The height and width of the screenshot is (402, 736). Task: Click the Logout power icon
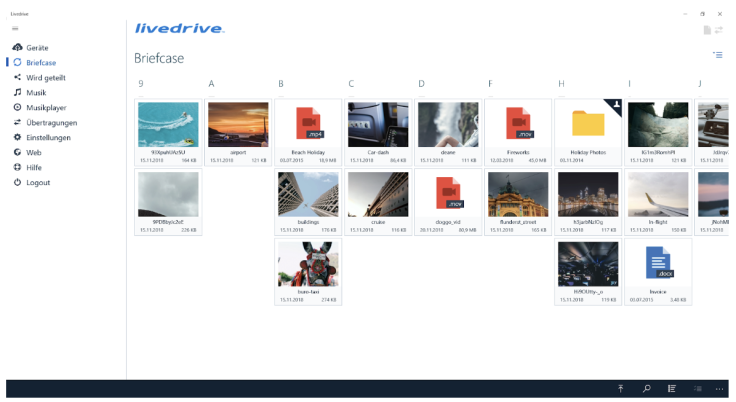click(17, 182)
